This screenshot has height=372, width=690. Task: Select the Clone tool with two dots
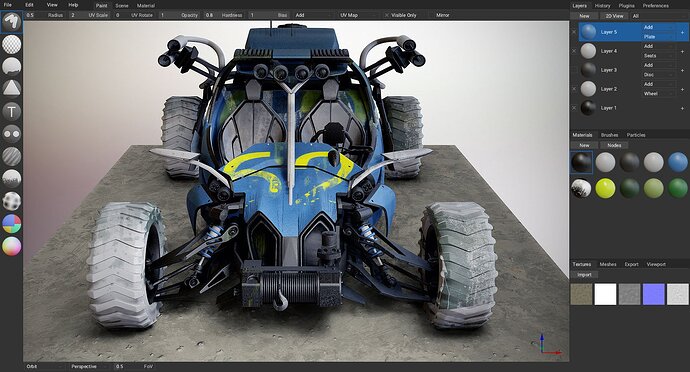11,133
